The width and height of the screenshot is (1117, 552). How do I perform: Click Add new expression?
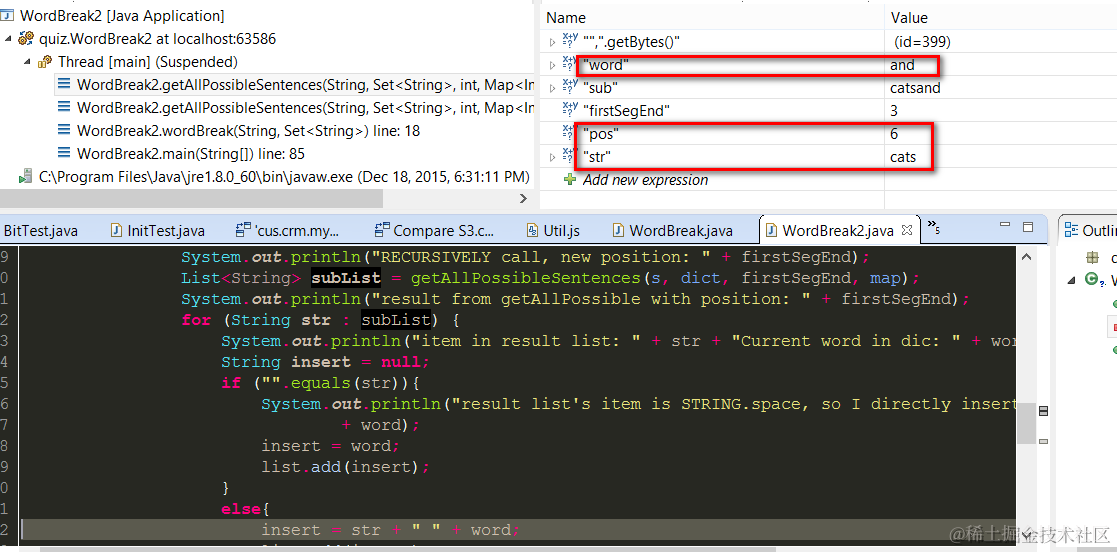[x=645, y=179]
